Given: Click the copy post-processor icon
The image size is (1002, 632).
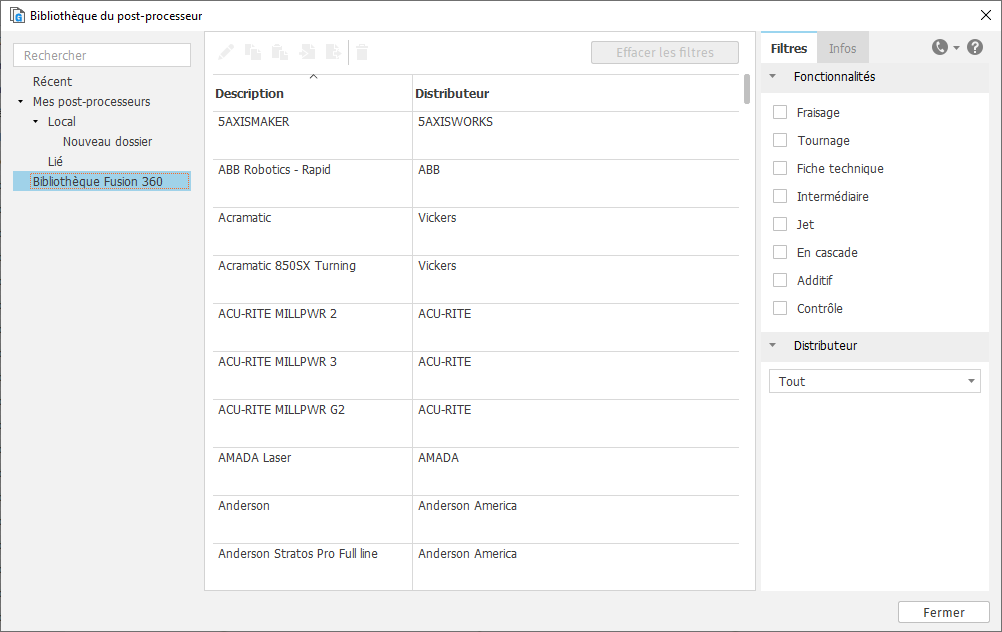Looking at the screenshot, I should tap(253, 52).
